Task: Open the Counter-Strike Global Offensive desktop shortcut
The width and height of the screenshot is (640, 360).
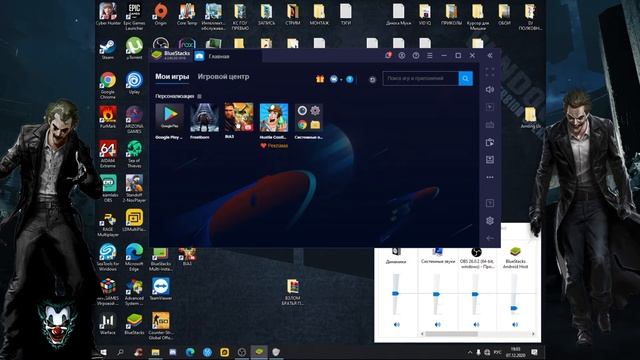Action: (160, 326)
